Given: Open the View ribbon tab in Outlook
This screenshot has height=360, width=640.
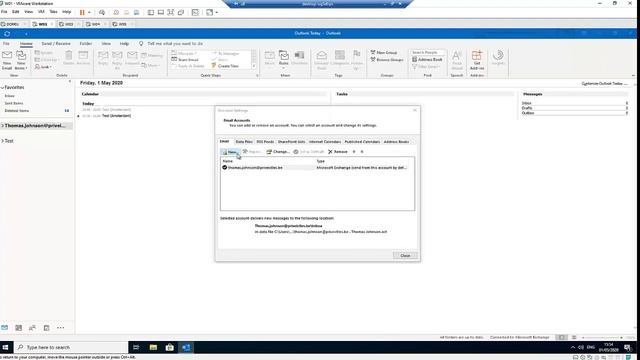Looking at the screenshot, I should 106,44.
